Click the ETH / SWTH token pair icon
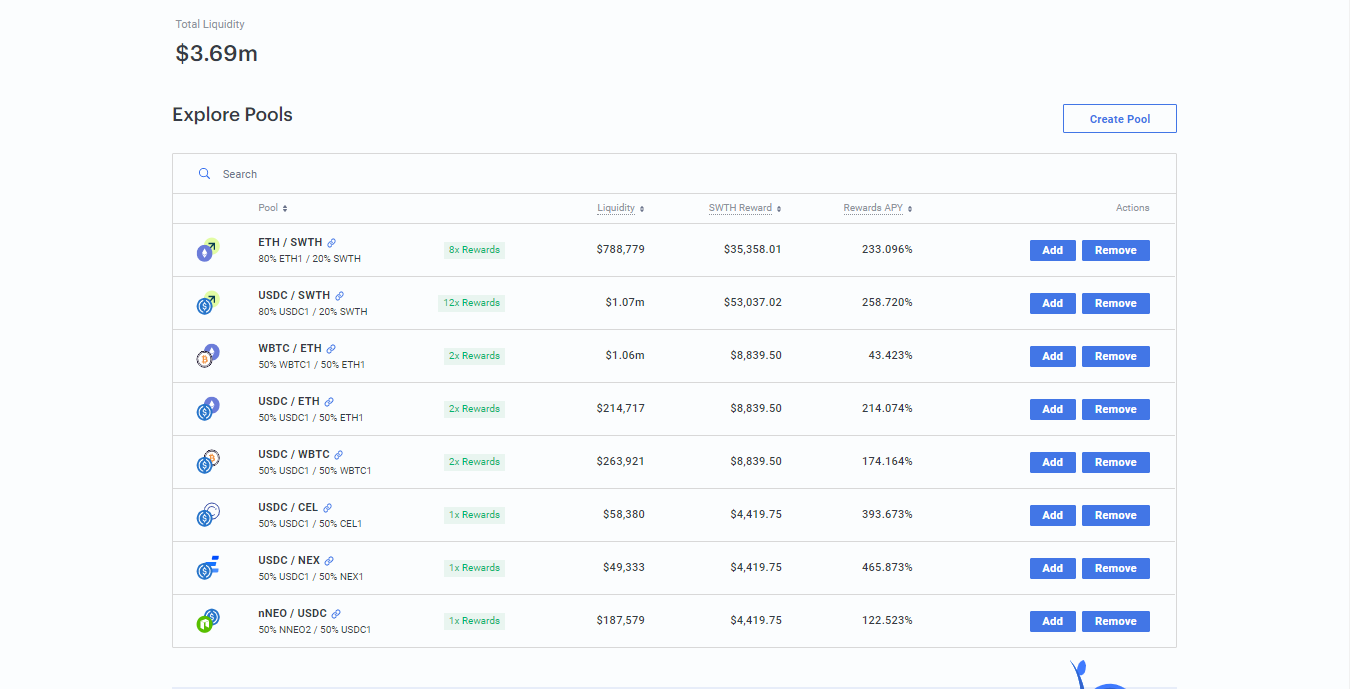1350x689 pixels. tap(207, 250)
